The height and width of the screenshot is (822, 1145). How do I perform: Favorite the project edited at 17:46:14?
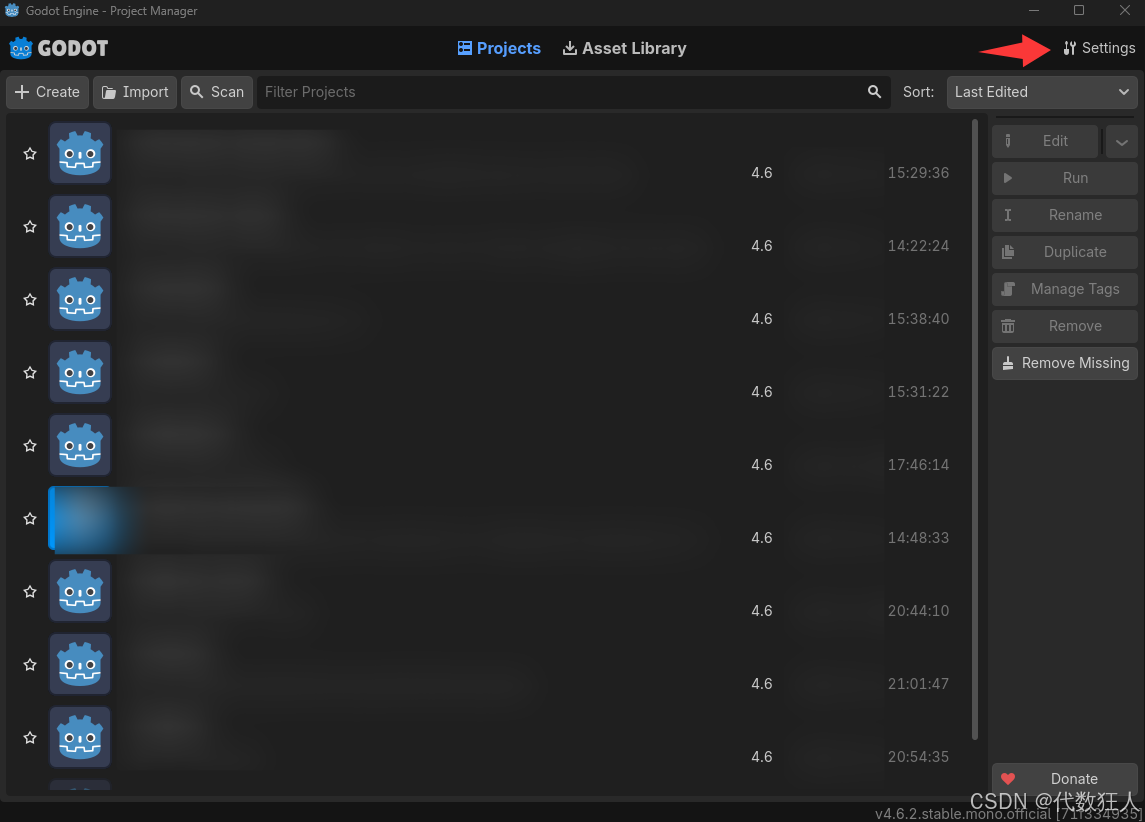(x=30, y=445)
